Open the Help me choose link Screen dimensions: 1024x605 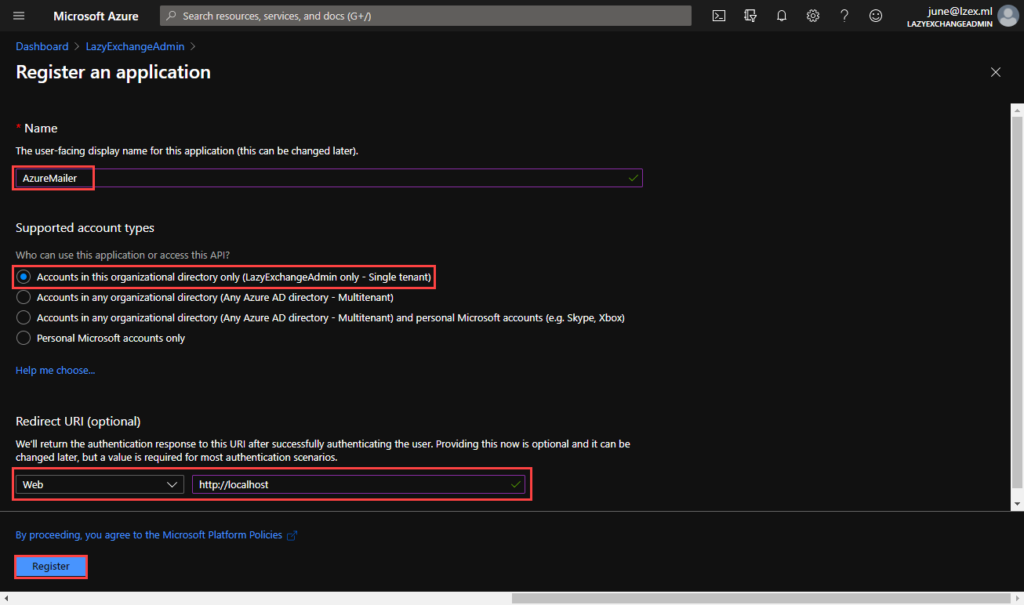click(x=55, y=370)
